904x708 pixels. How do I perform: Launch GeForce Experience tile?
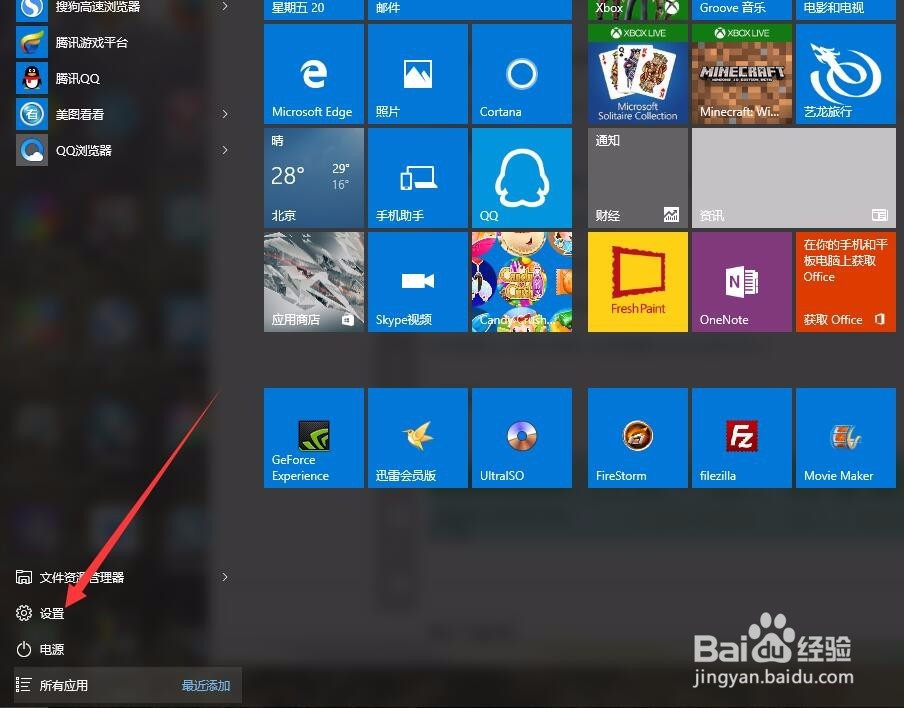tap(314, 438)
